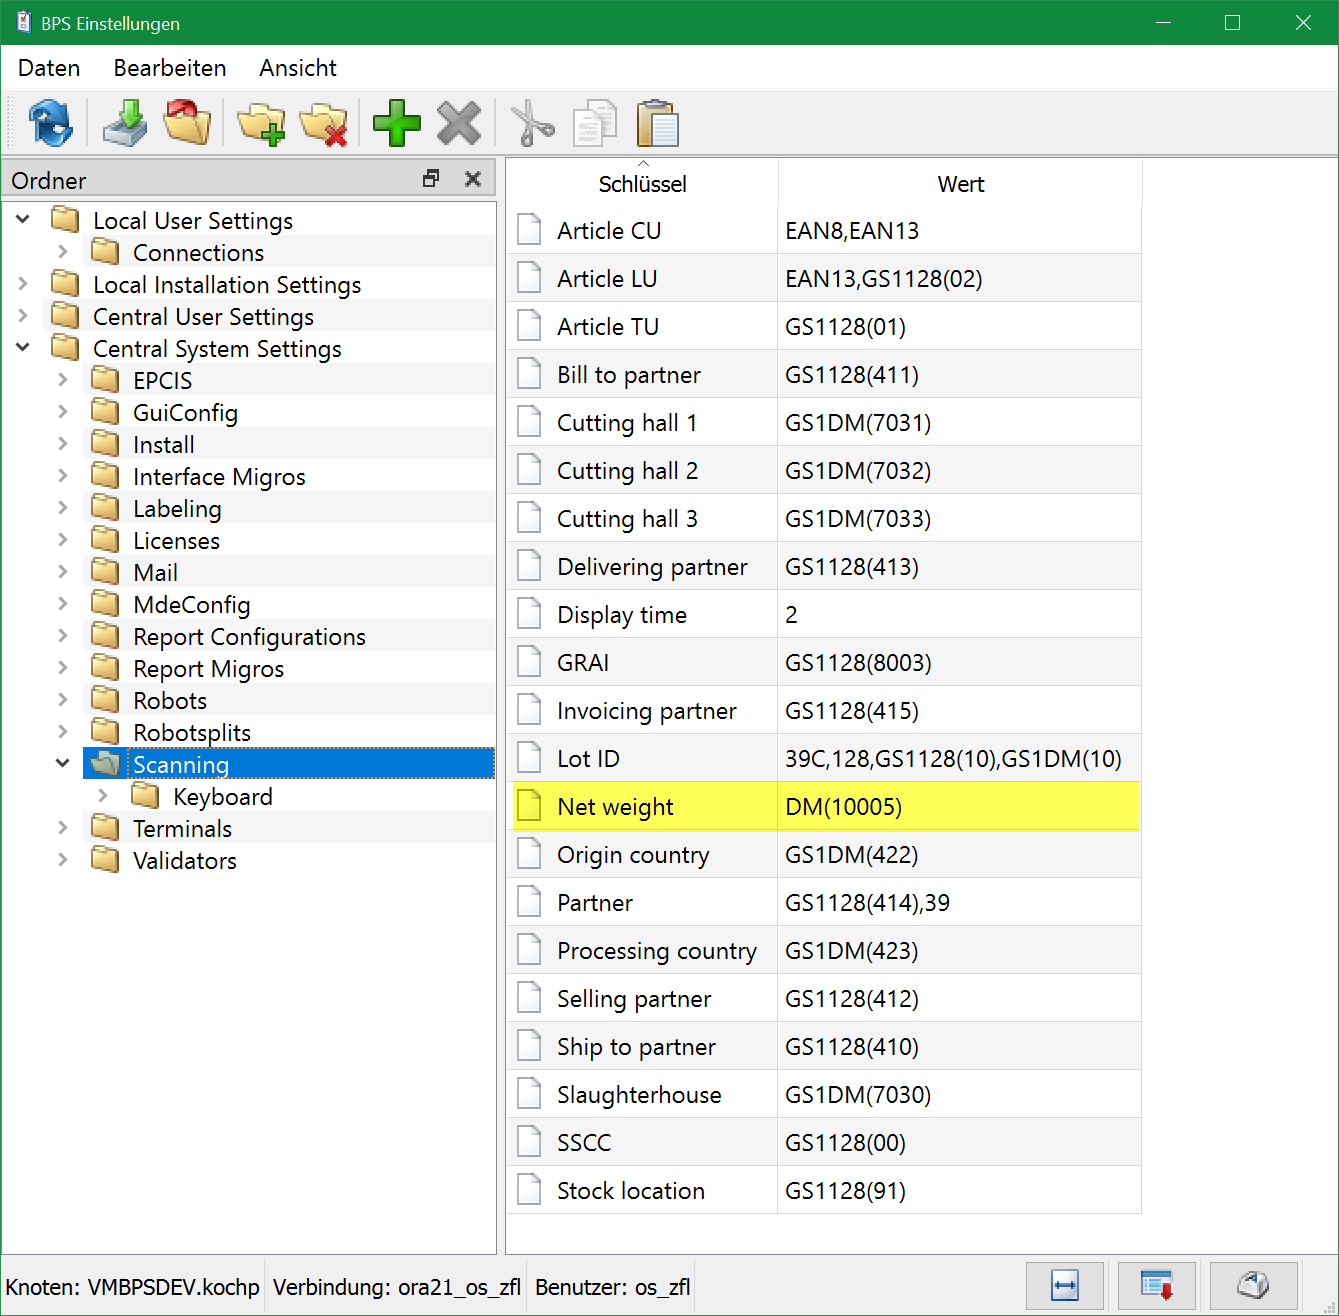Collapse the Scanning folder node
The height and width of the screenshot is (1316, 1339).
click(63, 764)
